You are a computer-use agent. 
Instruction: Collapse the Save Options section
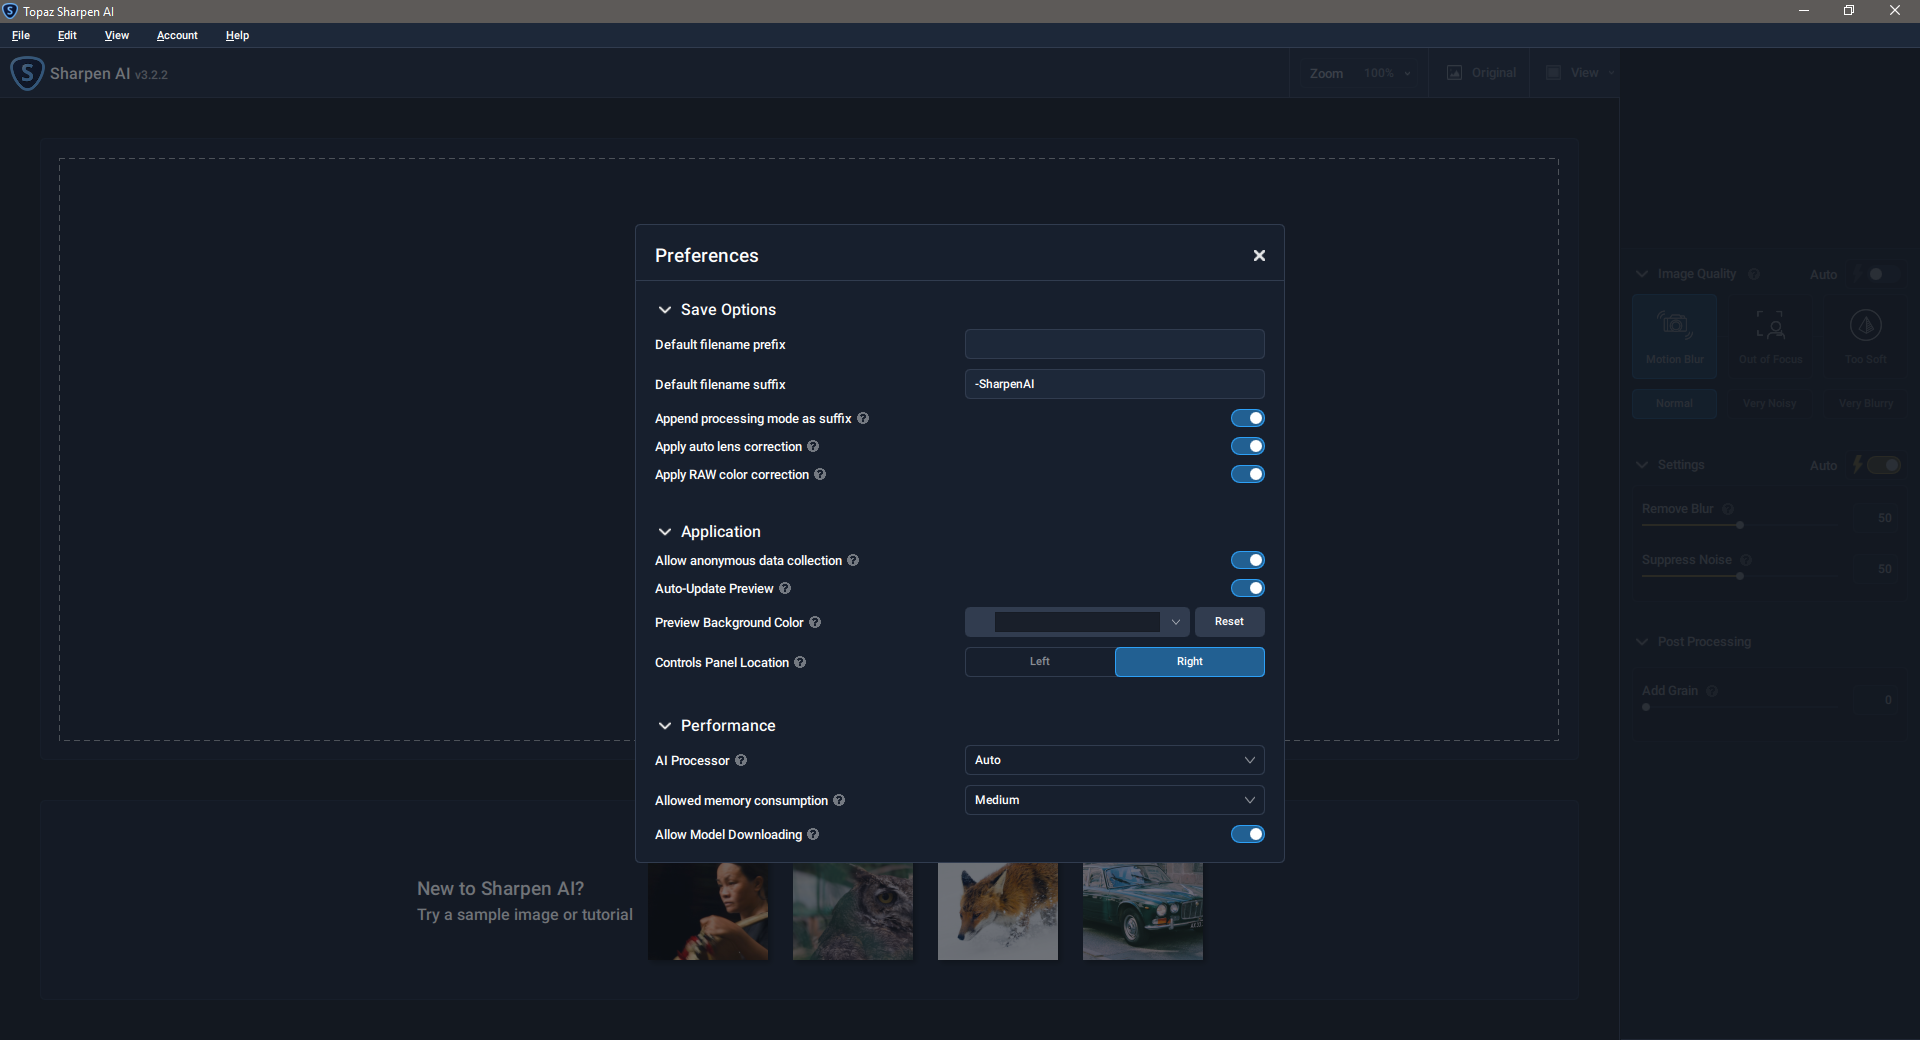point(664,310)
